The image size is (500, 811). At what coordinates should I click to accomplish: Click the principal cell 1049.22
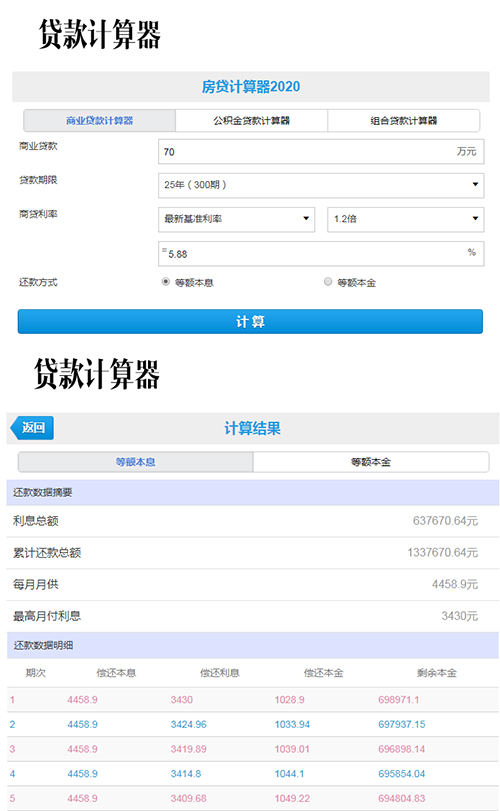292,799
